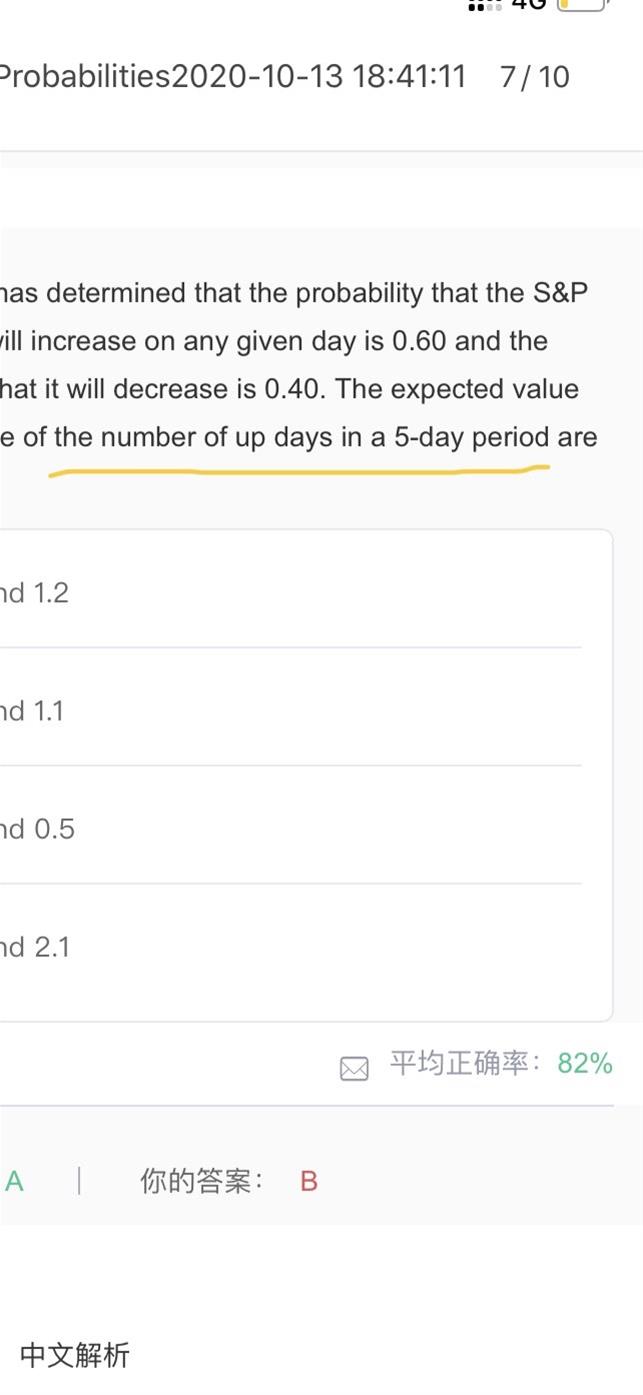Tap the battery icon in status bar
Image resolution: width=643 pixels, height=1395 pixels.
click(x=582, y=5)
